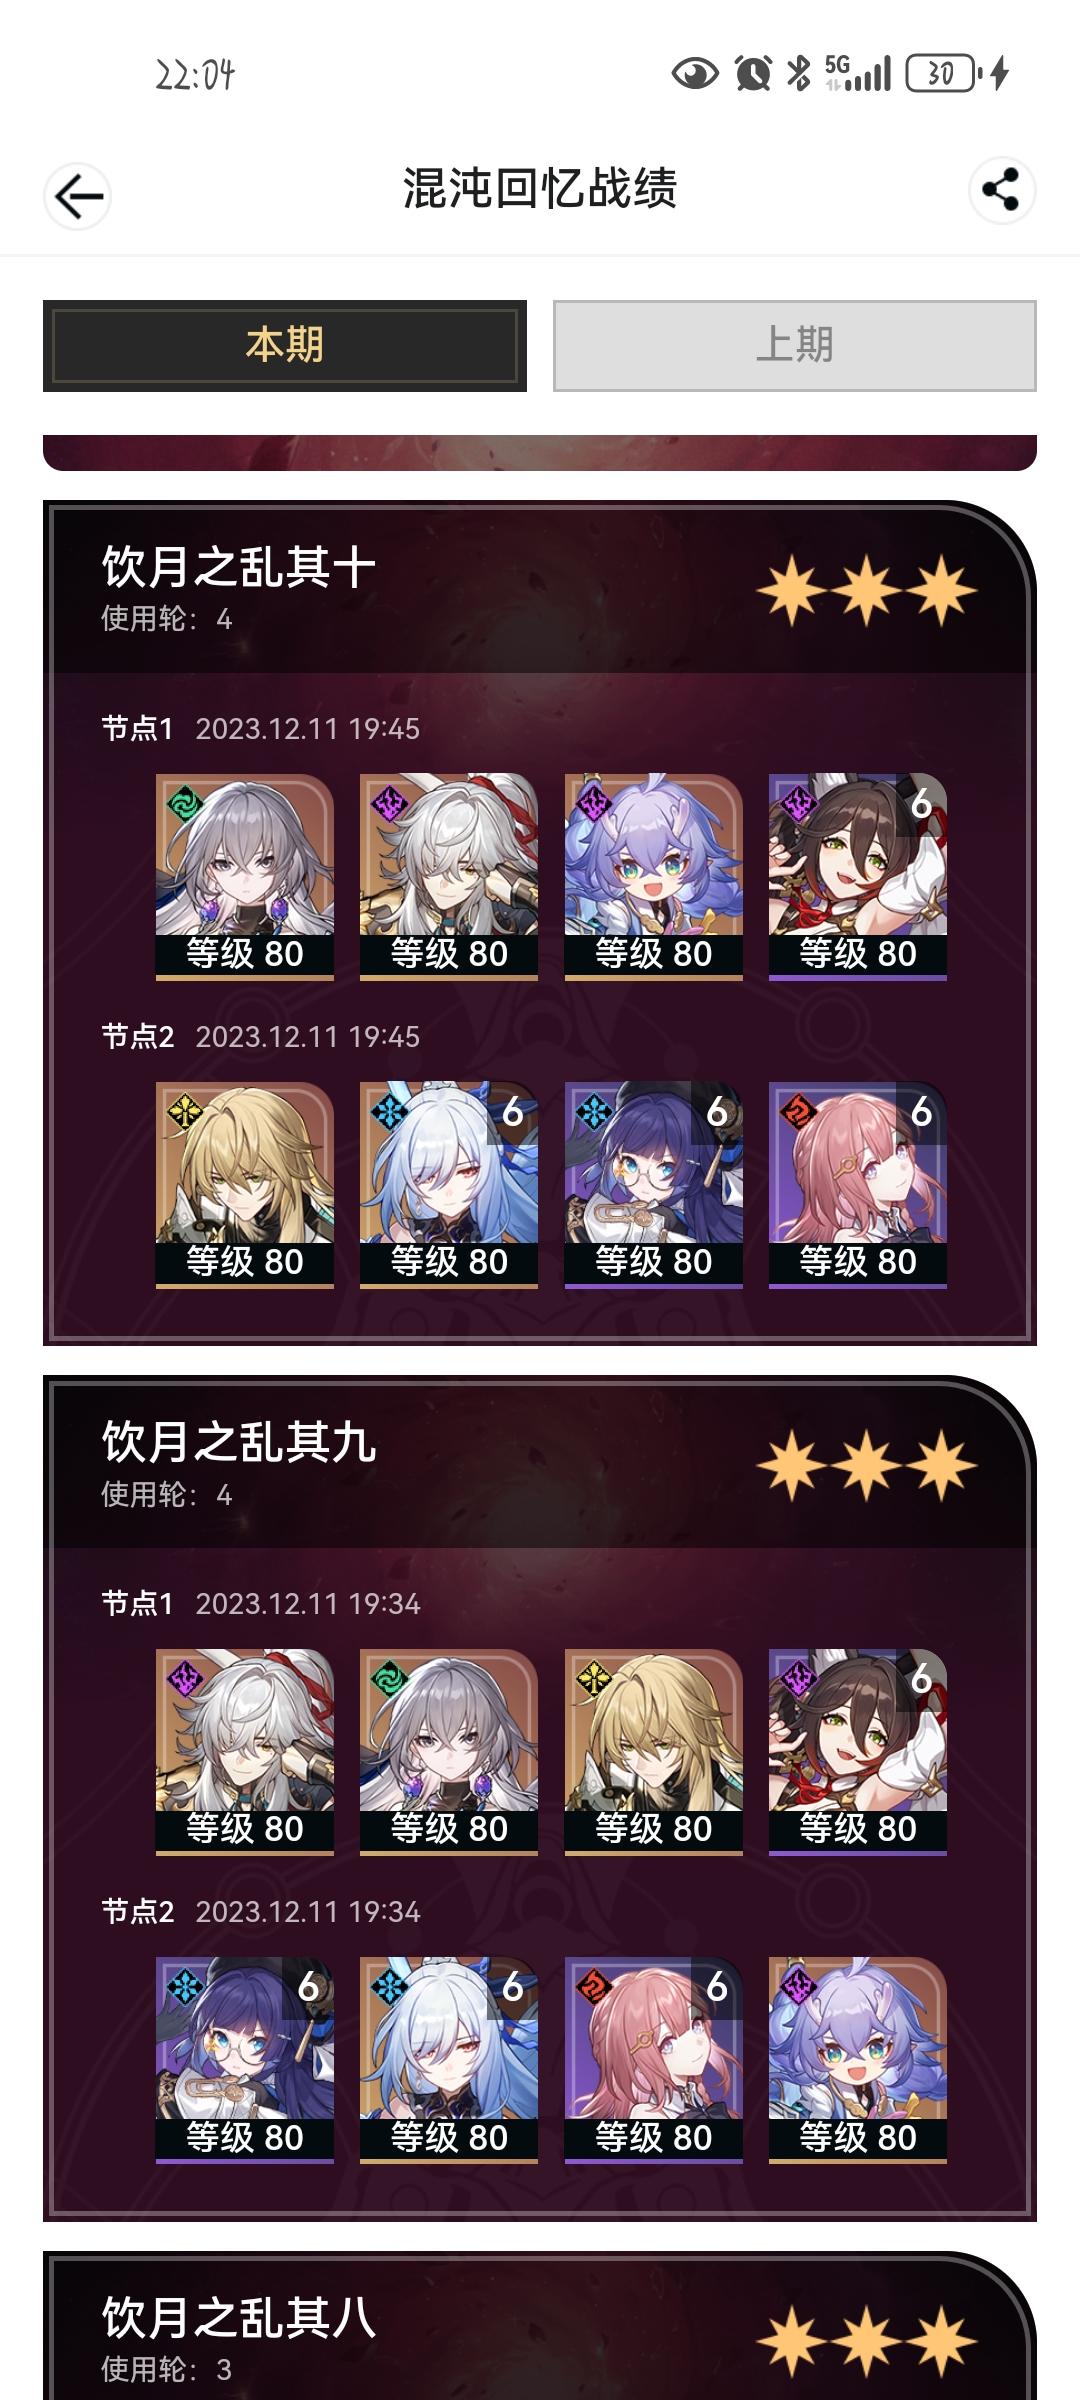Tap fire element icon on pink-haired 其九 portrait
Viewport: 1080px width, 2400px height.
click(x=594, y=1986)
